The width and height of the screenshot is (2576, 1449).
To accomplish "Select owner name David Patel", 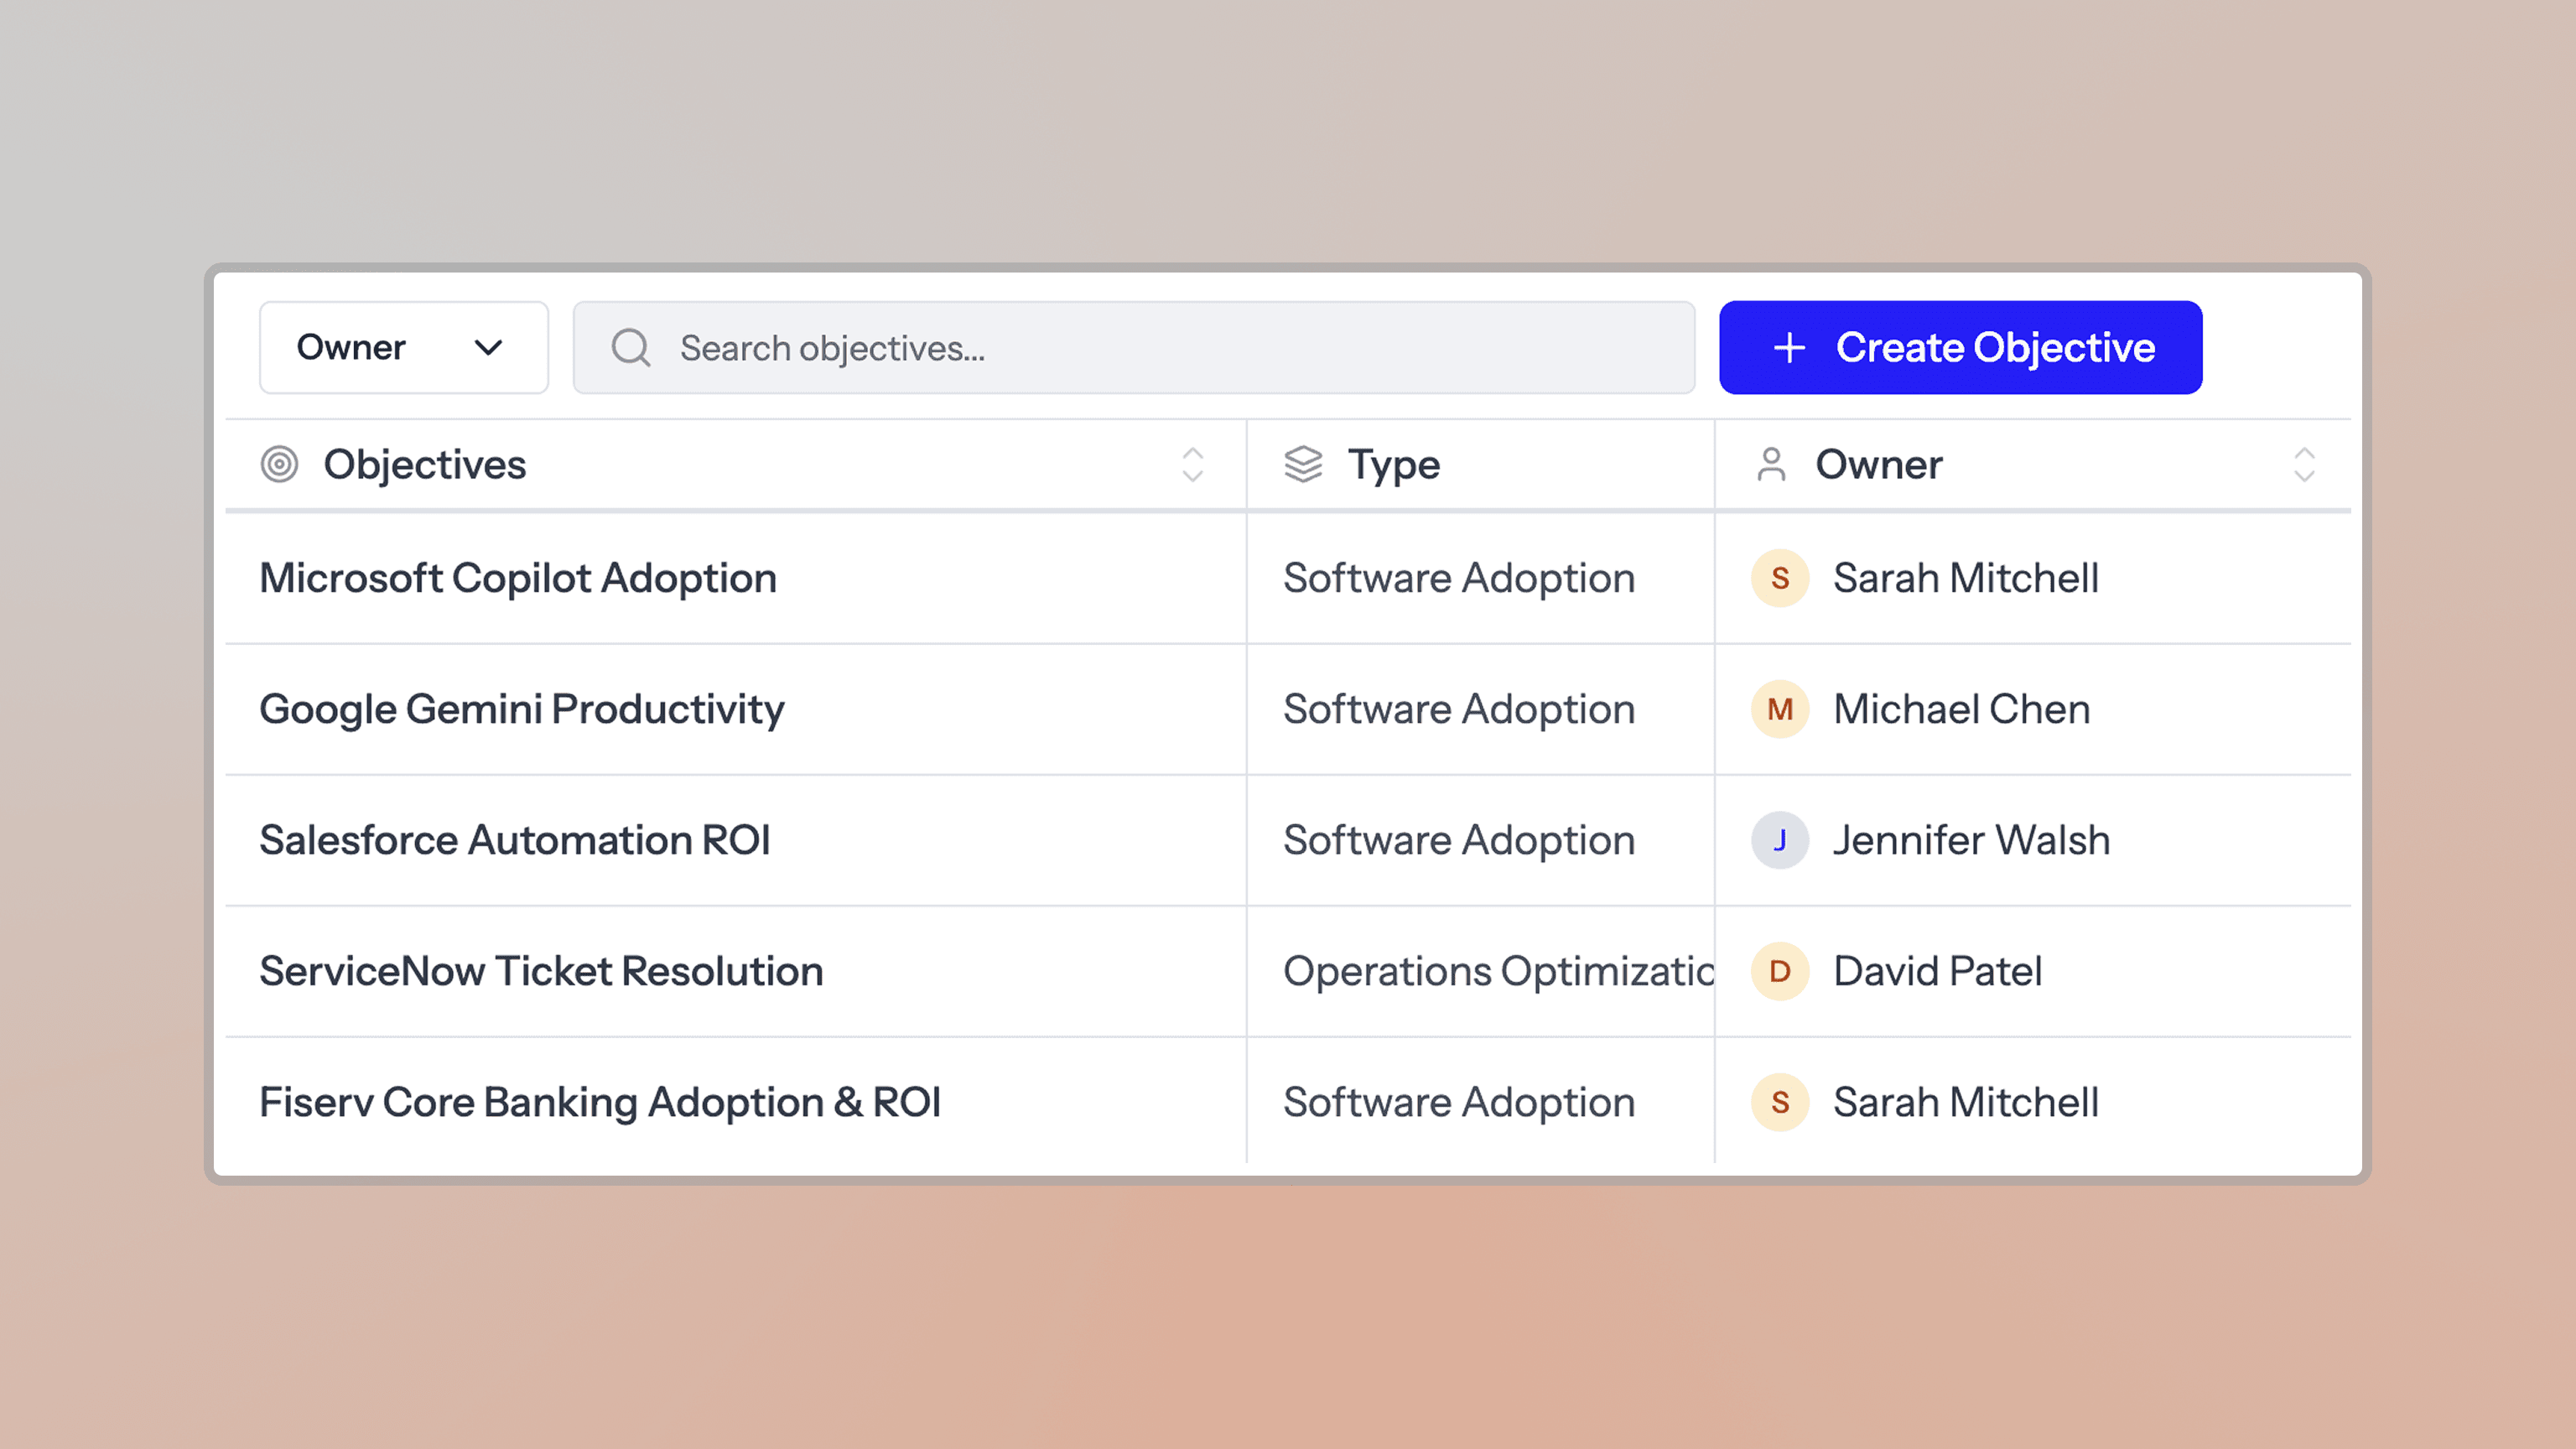I will (1938, 971).
